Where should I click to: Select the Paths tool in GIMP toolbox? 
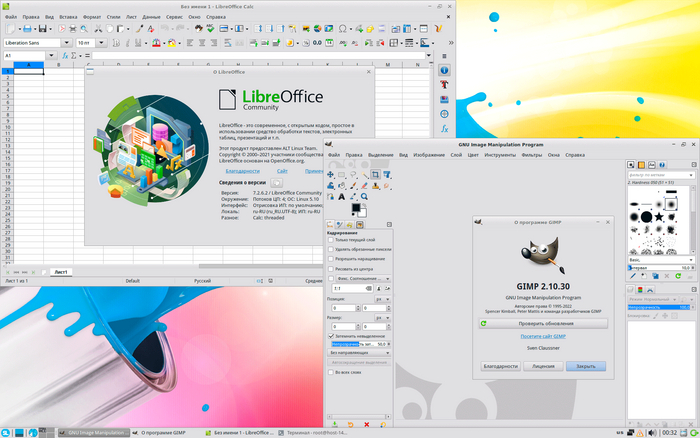pos(330,196)
